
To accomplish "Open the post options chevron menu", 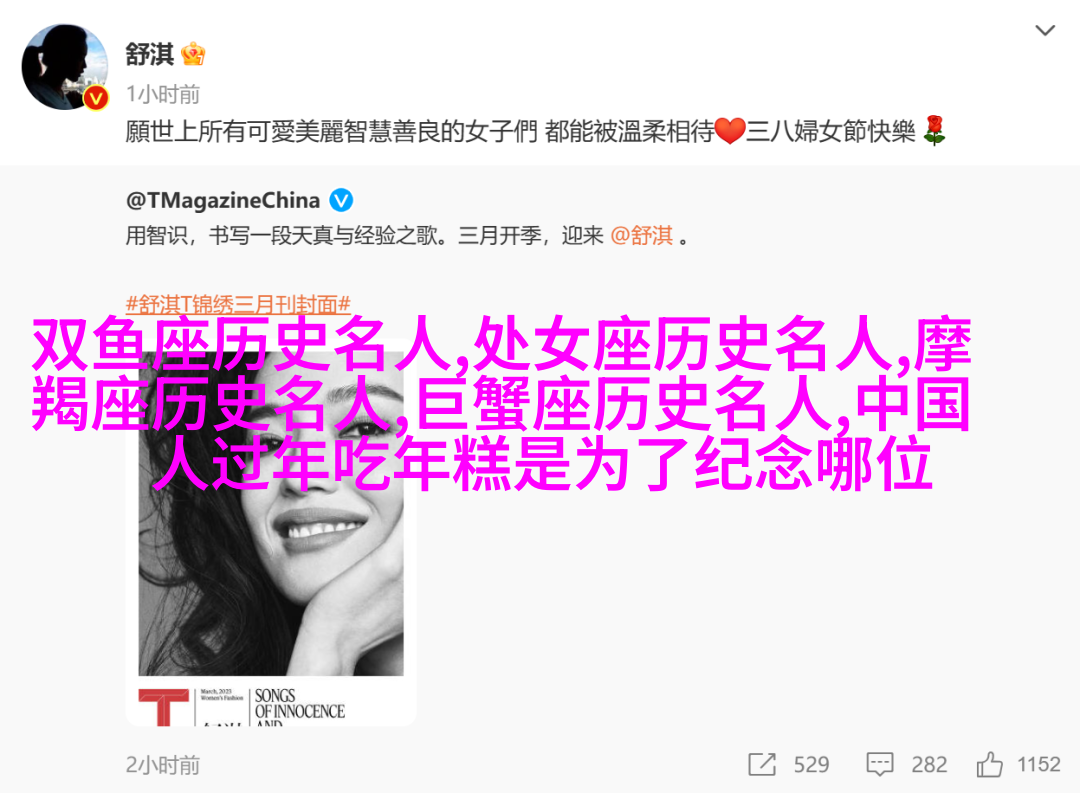I will [1045, 30].
